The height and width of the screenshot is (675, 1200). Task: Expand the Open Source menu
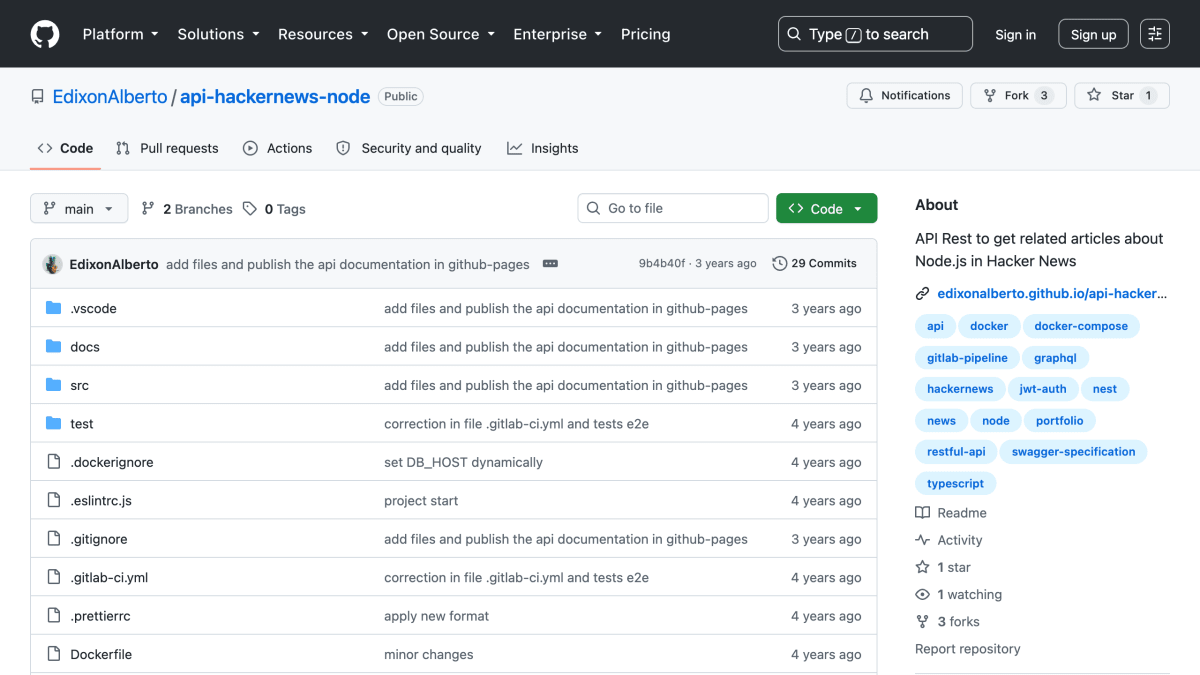click(441, 34)
